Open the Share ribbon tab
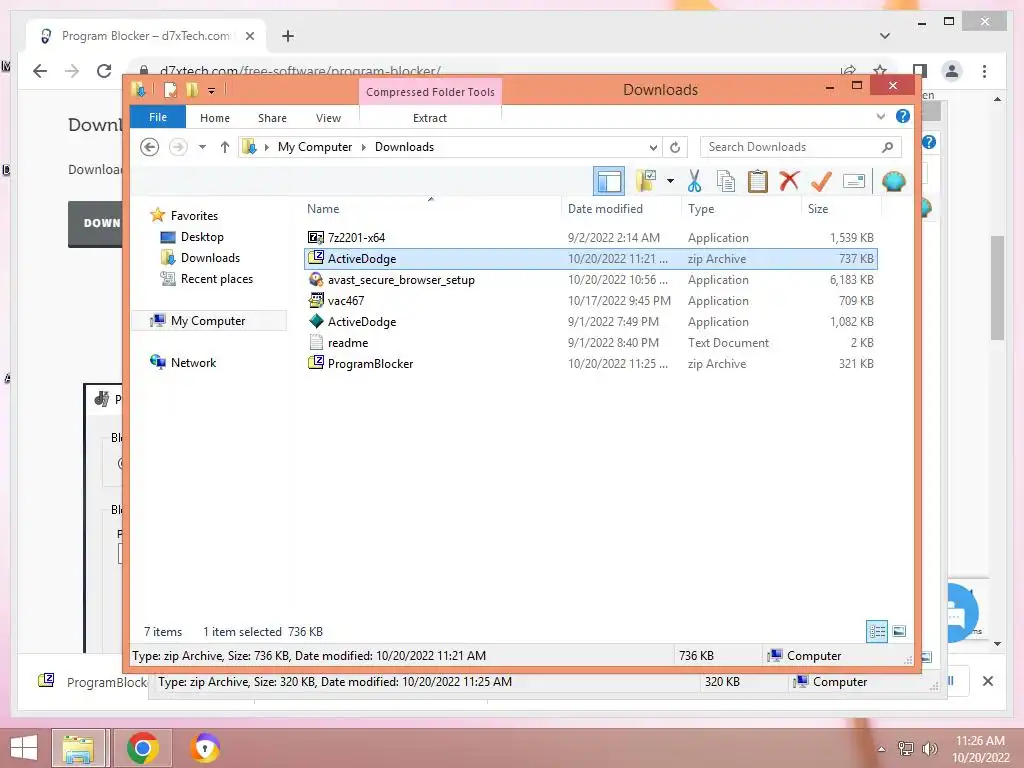1024x768 pixels. coord(272,118)
